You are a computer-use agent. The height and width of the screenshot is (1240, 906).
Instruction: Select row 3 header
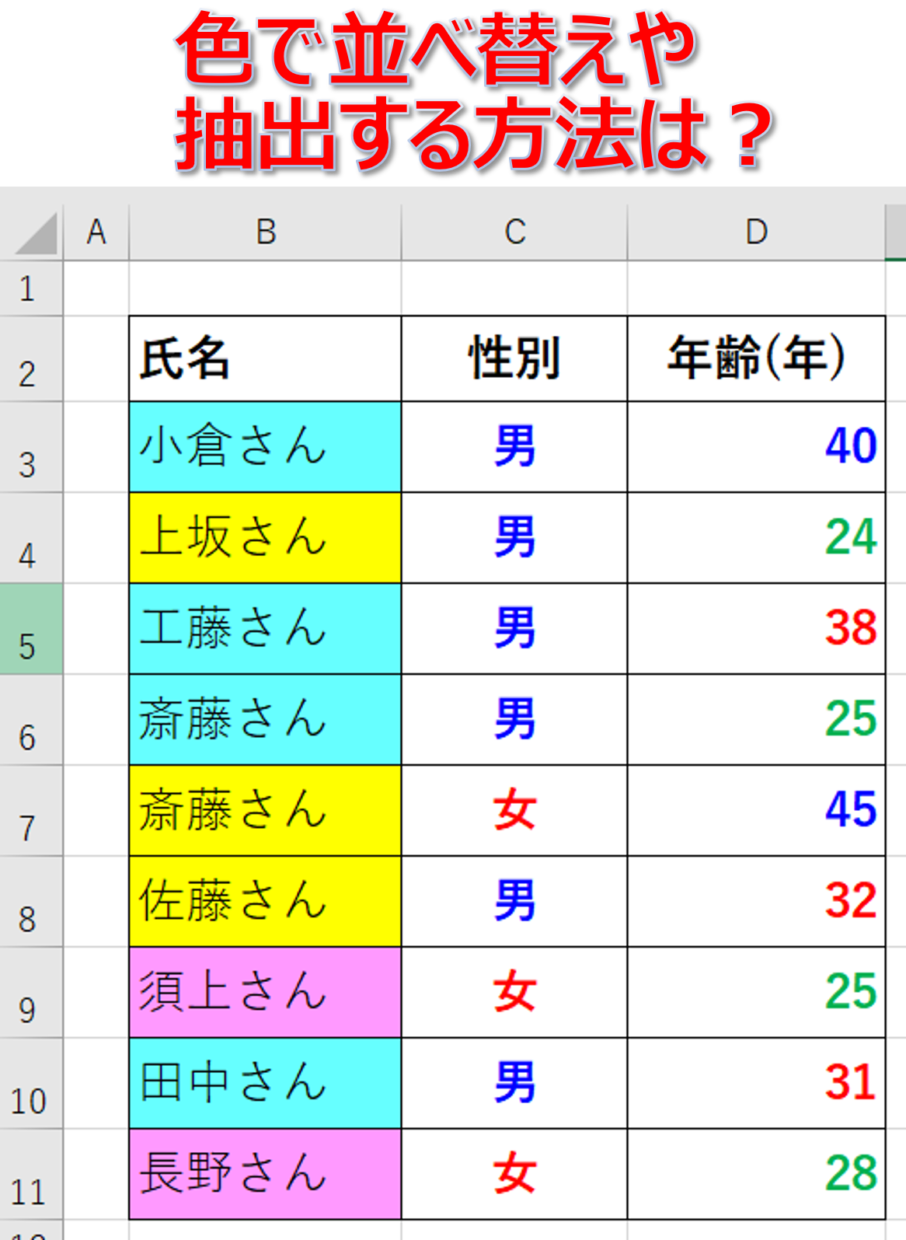31,447
